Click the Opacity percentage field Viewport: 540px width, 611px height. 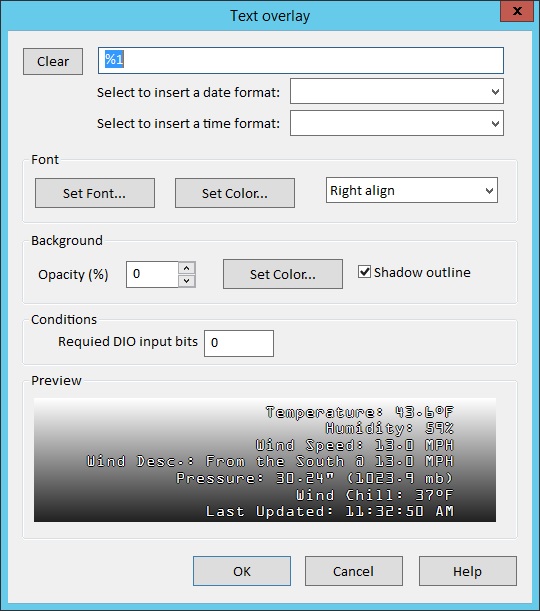[152, 274]
